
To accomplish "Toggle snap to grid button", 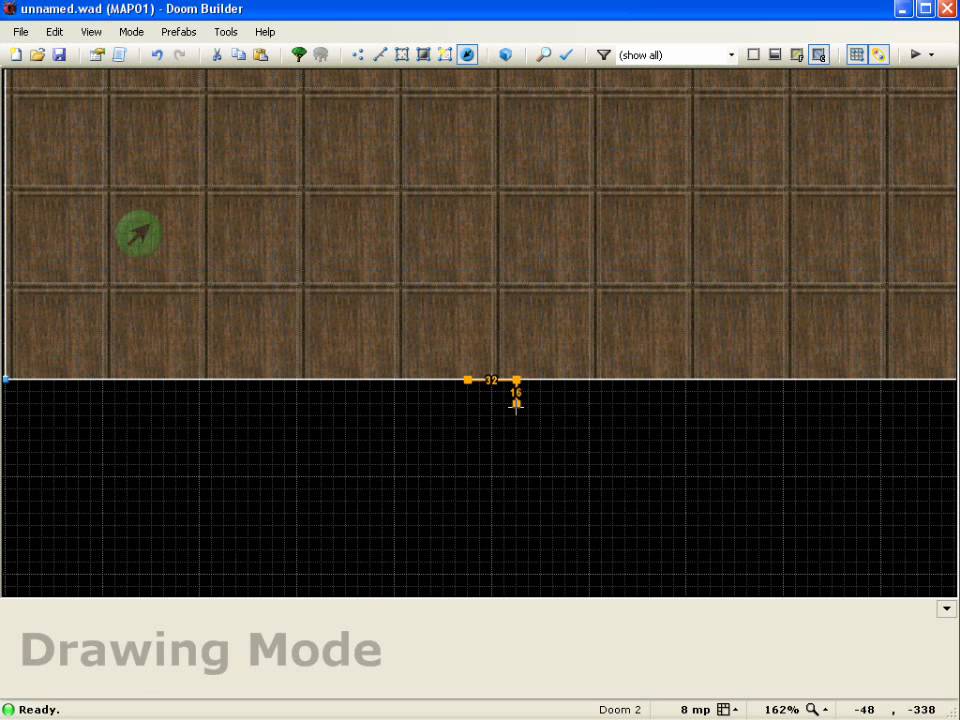I will point(857,54).
